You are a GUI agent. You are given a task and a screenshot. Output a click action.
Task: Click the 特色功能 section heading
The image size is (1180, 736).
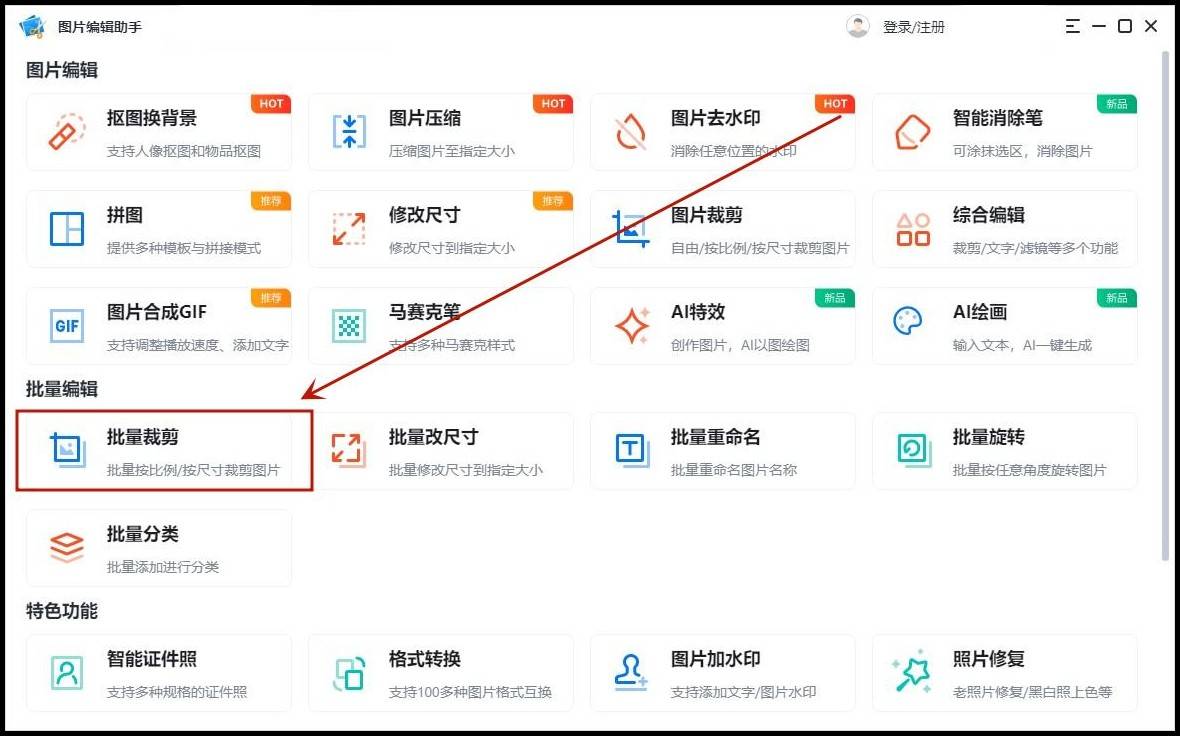click(62, 611)
